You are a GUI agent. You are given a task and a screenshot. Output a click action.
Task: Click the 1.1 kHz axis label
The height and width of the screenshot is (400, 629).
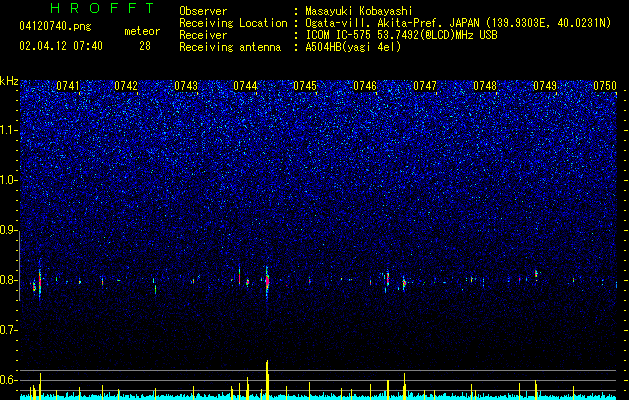tap(8, 130)
